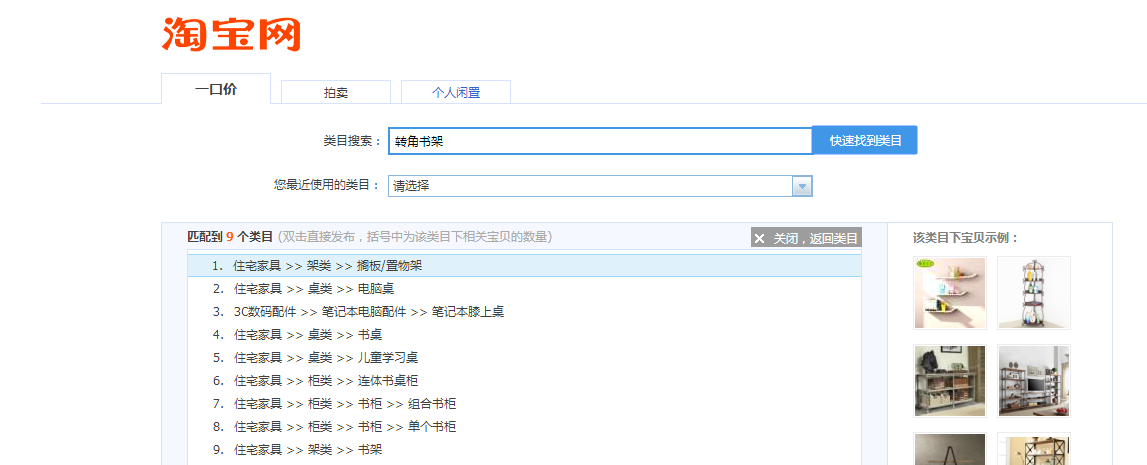Switch to the 一口价 tab
Viewport: 1147px width, 465px height.
(x=216, y=89)
